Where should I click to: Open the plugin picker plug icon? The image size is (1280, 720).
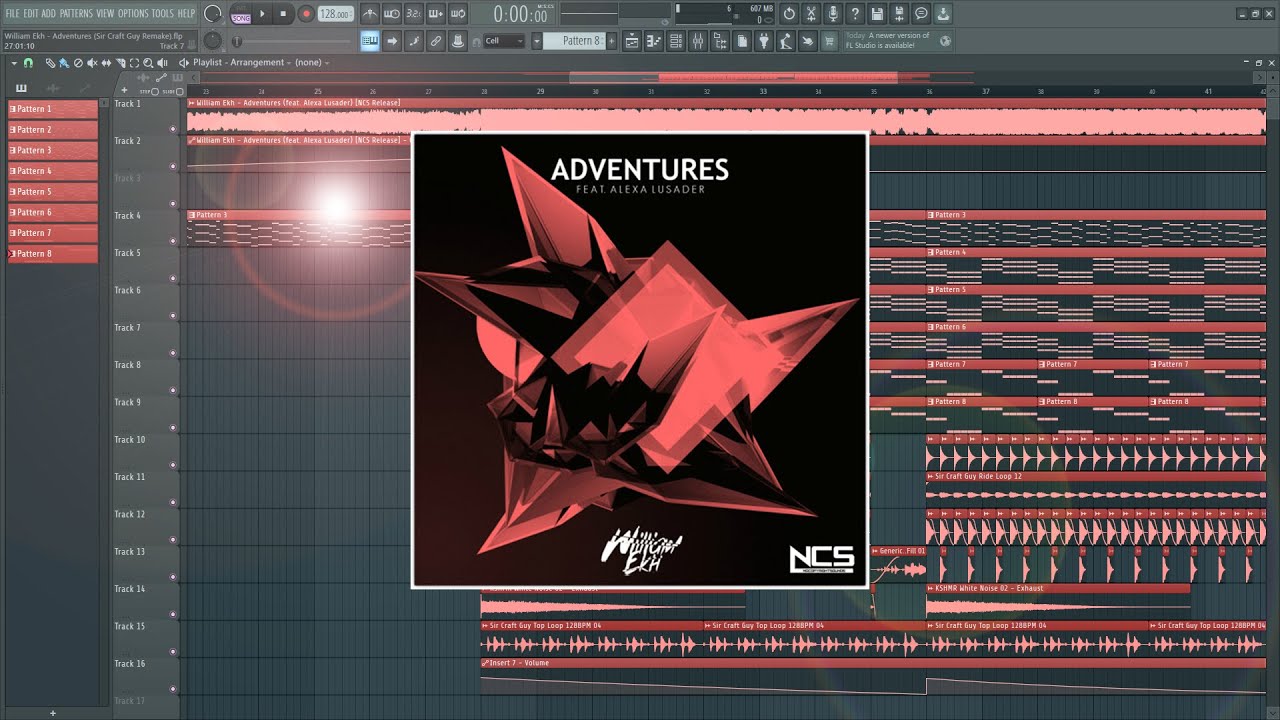tap(764, 40)
